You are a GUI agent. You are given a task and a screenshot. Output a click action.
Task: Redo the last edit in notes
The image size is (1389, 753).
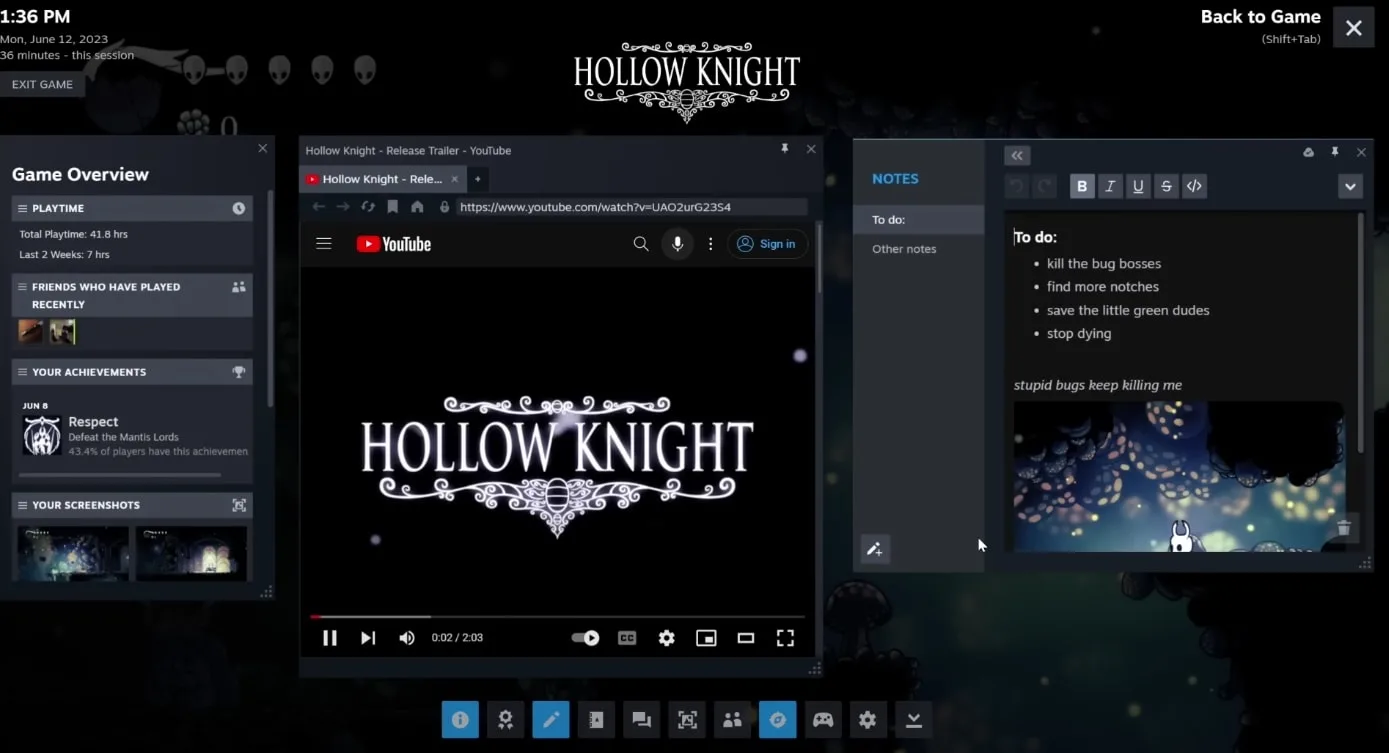(x=1044, y=186)
